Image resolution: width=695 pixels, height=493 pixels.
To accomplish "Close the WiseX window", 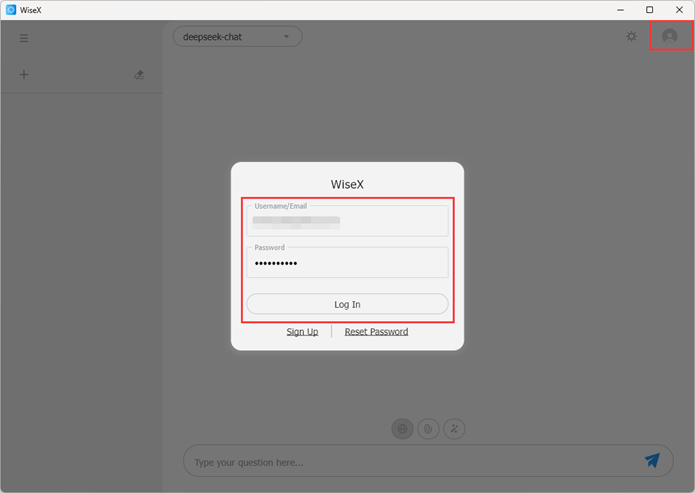I will (x=679, y=10).
